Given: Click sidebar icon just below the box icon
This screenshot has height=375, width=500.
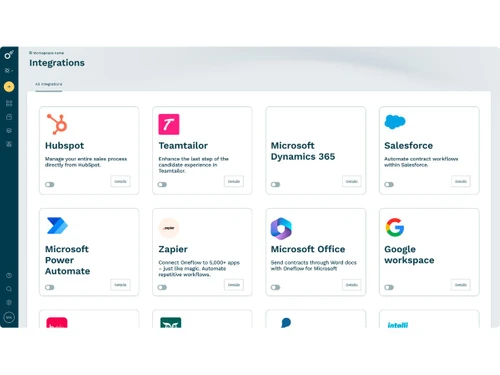Looking at the screenshot, I should click(9, 130).
